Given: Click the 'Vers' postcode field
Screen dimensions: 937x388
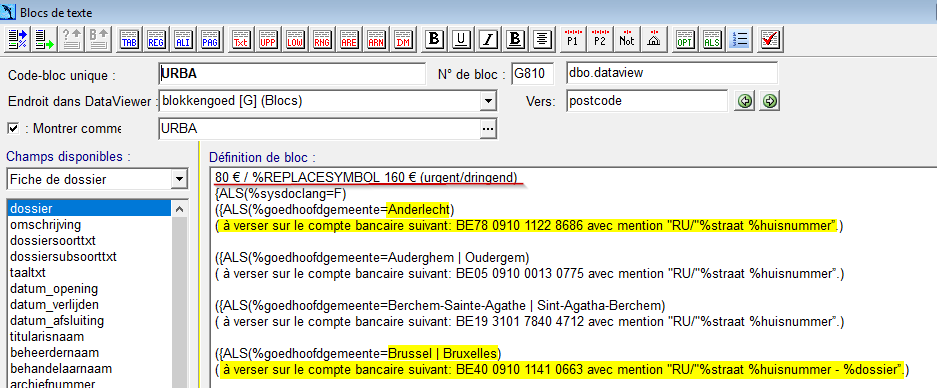Looking at the screenshot, I should pos(647,101).
